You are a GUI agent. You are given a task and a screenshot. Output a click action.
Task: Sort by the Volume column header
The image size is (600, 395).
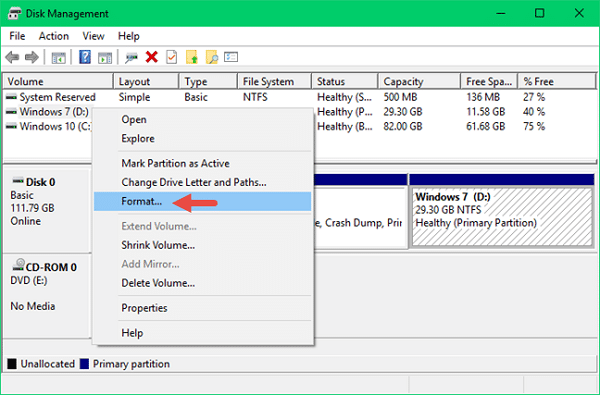coord(58,82)
